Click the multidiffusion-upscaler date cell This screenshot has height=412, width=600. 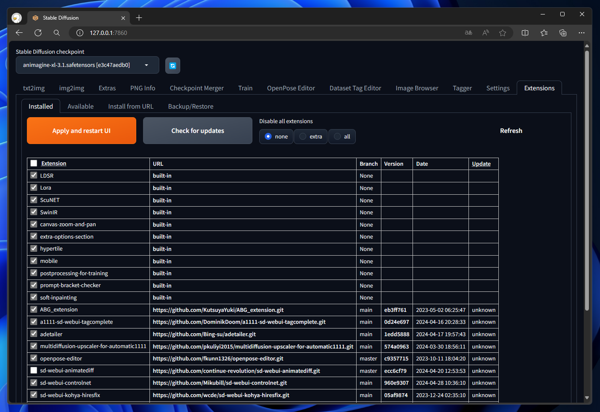coord(440,347)
